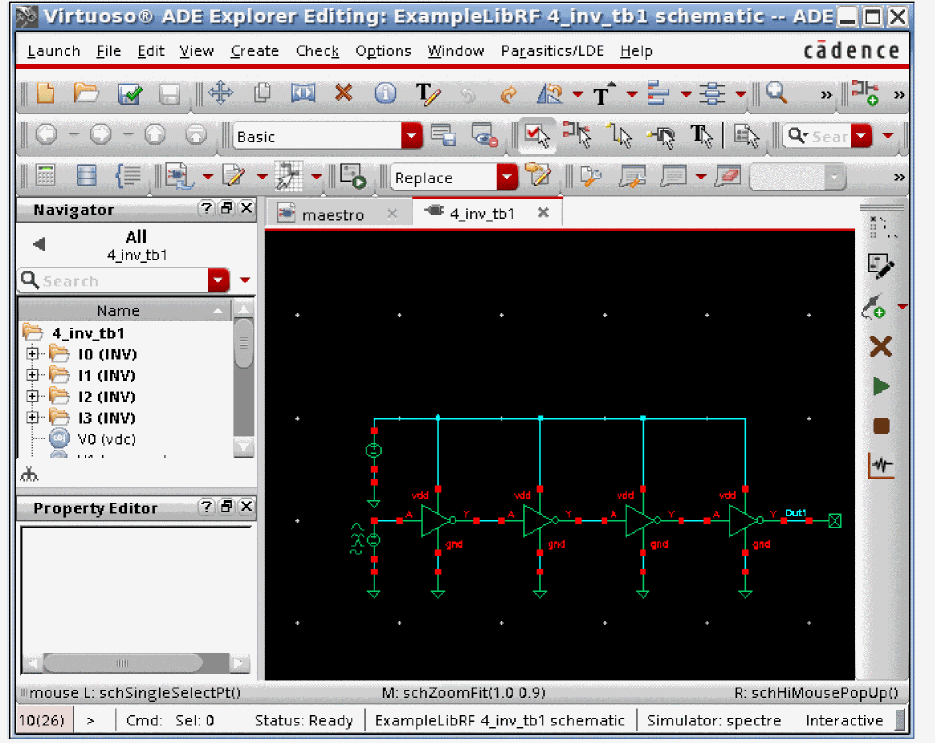Switch to the maestro tab
Image resolution: width=935 pixels, height=743 pixels.
point(334,214)
